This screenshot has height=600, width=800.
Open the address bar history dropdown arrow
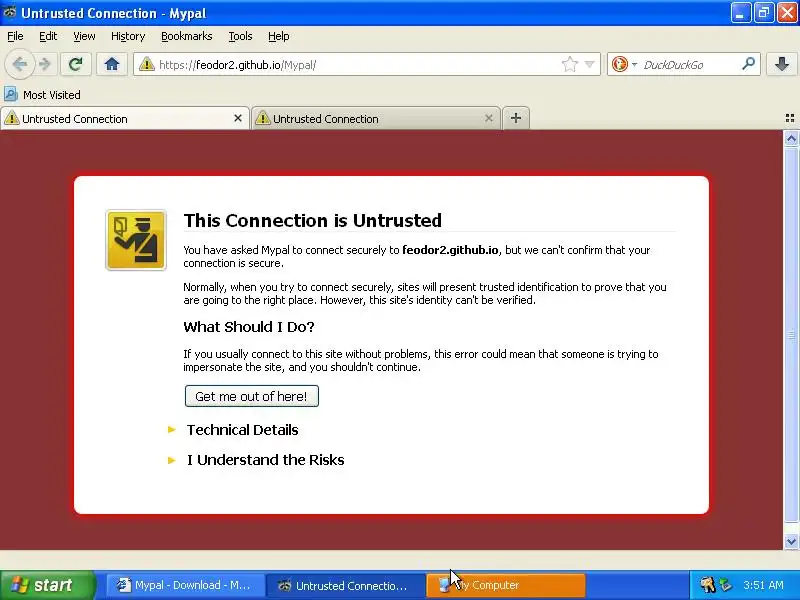[x=590, y=64]
